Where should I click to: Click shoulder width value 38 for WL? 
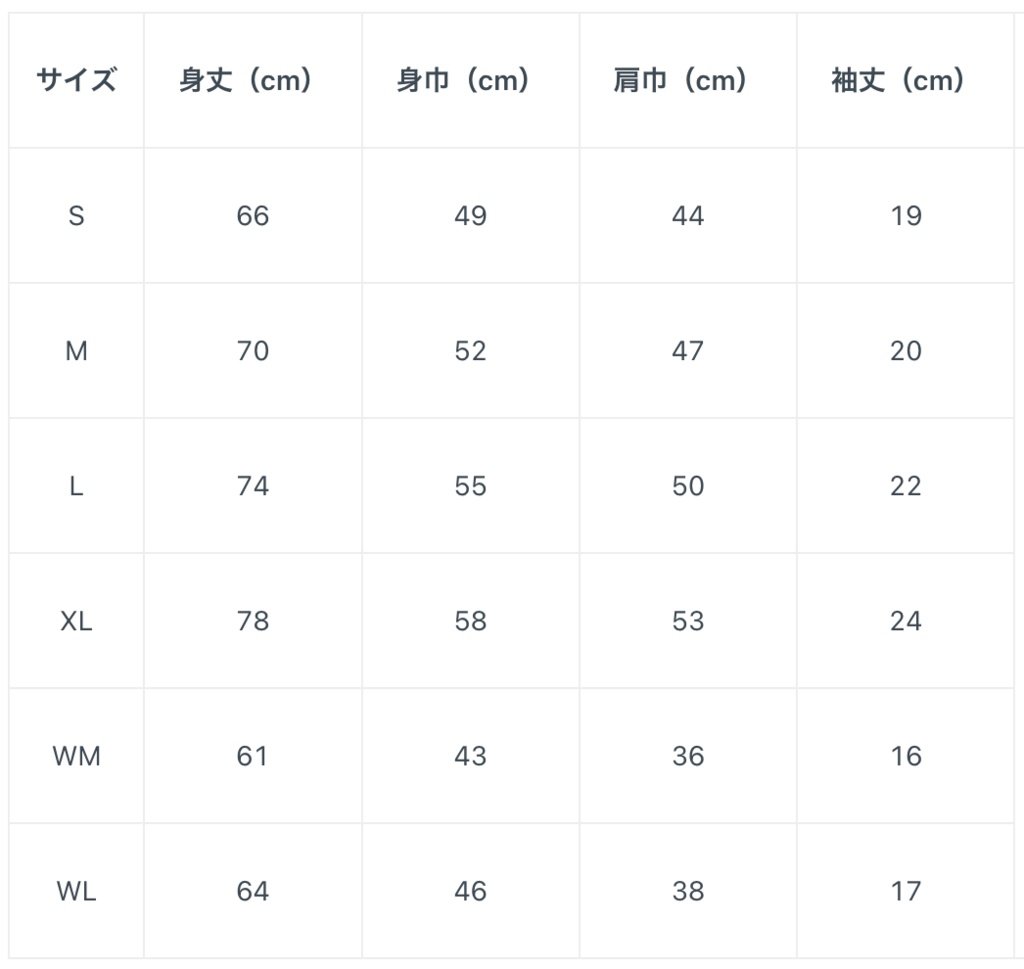688,891
